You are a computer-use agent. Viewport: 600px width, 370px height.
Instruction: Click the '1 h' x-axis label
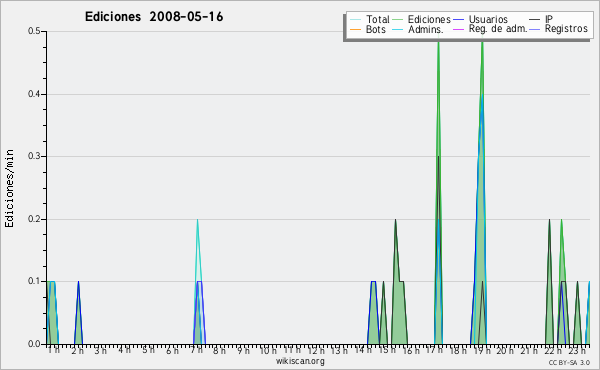click(x=54, y=350)
